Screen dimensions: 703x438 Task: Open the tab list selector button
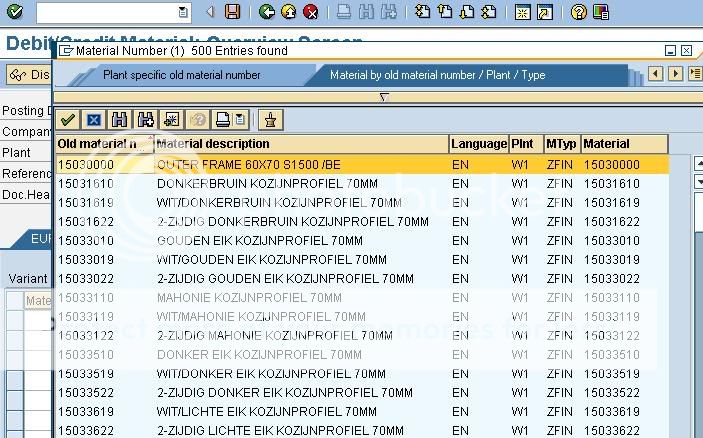pos(694,74)
